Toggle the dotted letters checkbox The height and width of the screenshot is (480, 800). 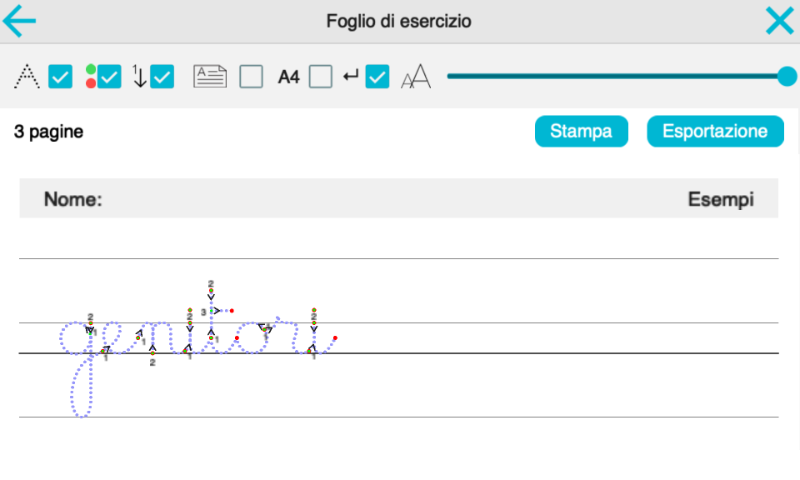click(x=60, y=77)
